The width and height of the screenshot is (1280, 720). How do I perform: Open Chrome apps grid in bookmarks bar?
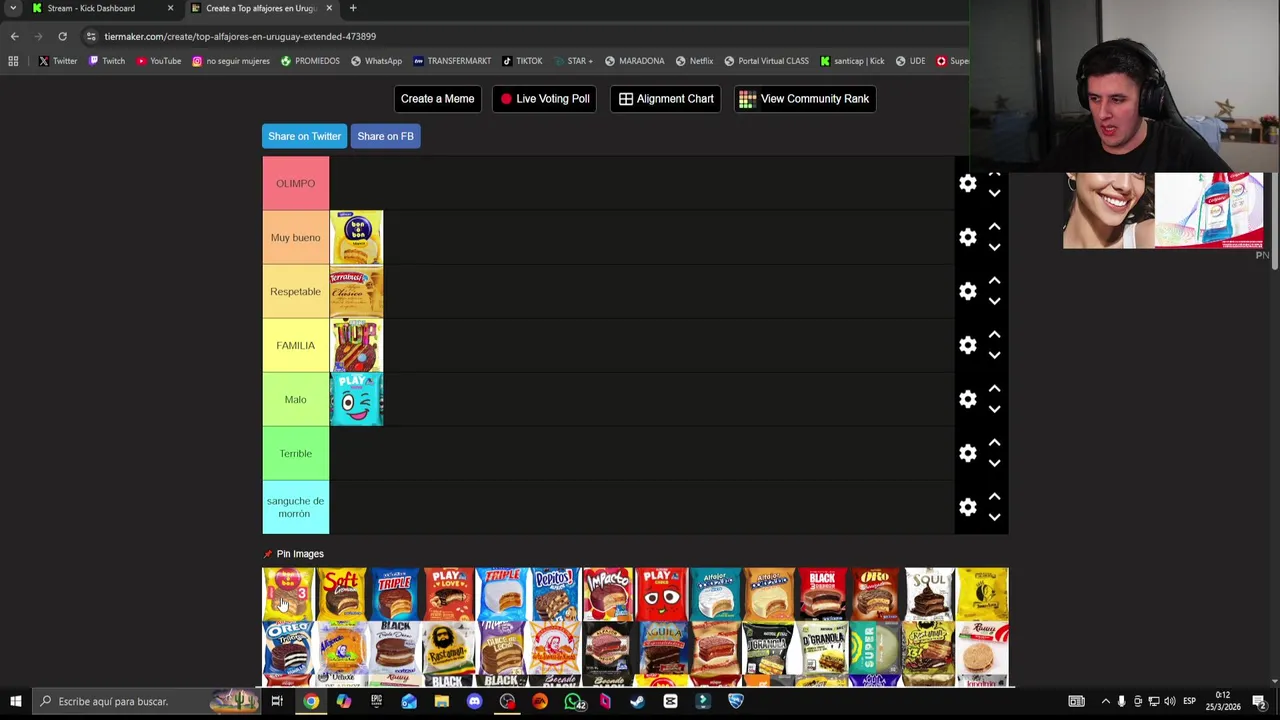point(13,61)
